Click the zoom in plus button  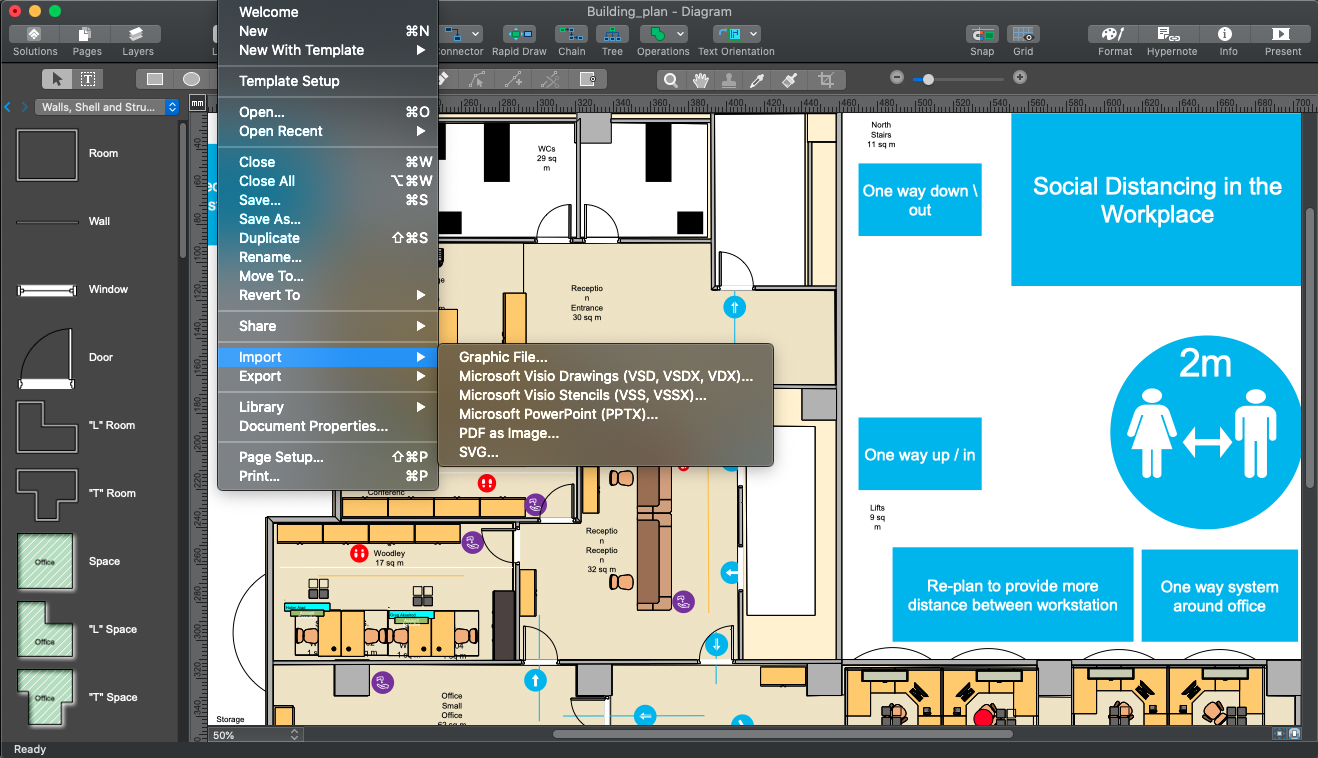[x=1019, y=78]
